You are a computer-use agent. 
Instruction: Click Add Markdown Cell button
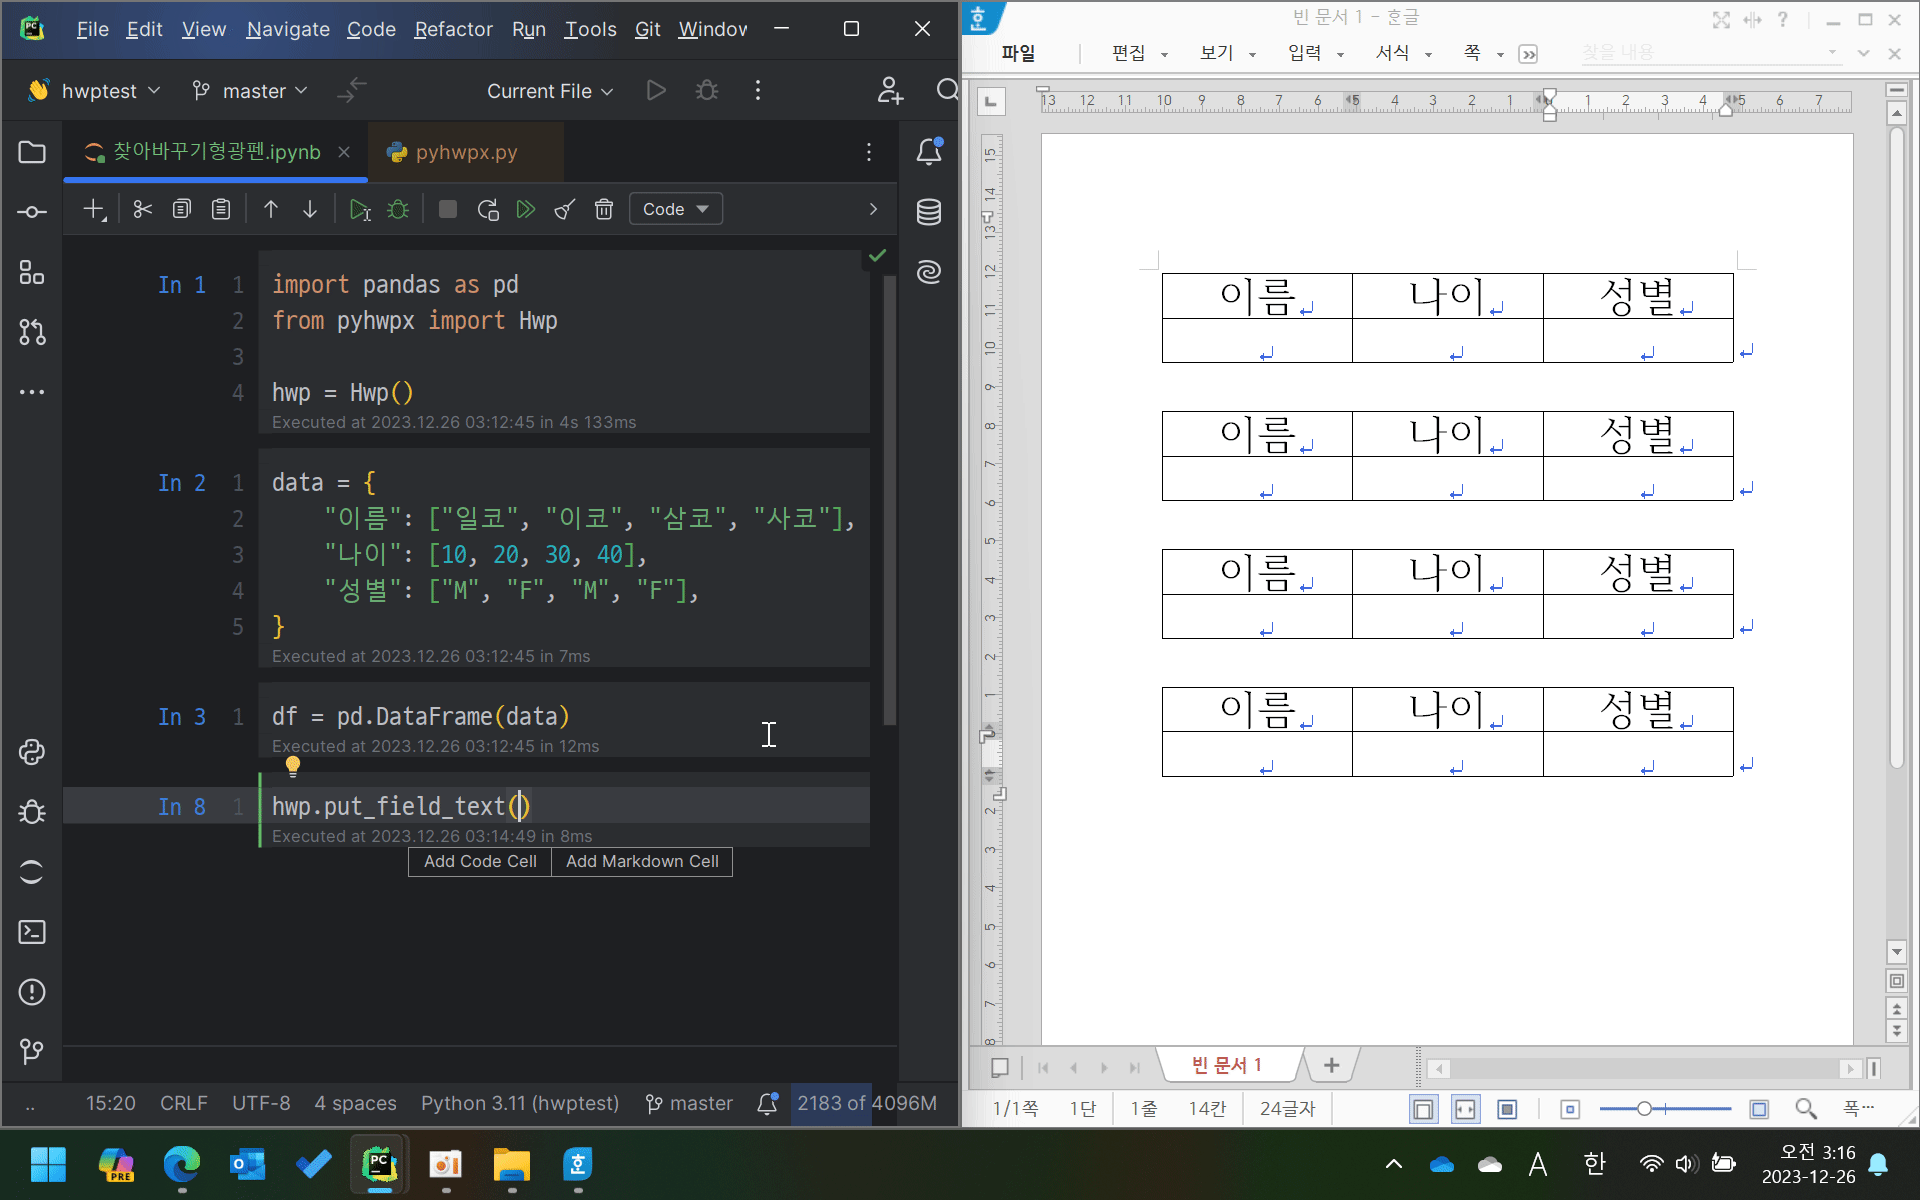[642, 861]
